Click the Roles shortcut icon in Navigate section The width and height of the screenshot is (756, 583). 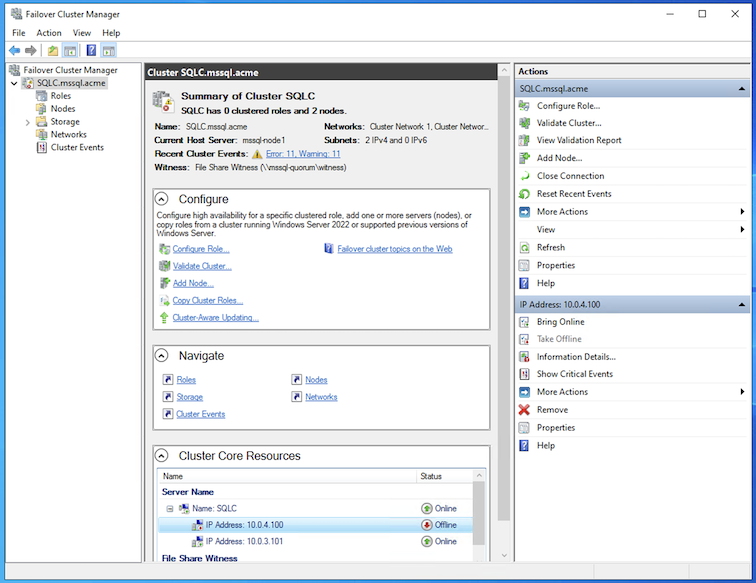pyautogui.click(x=167, y=380)
